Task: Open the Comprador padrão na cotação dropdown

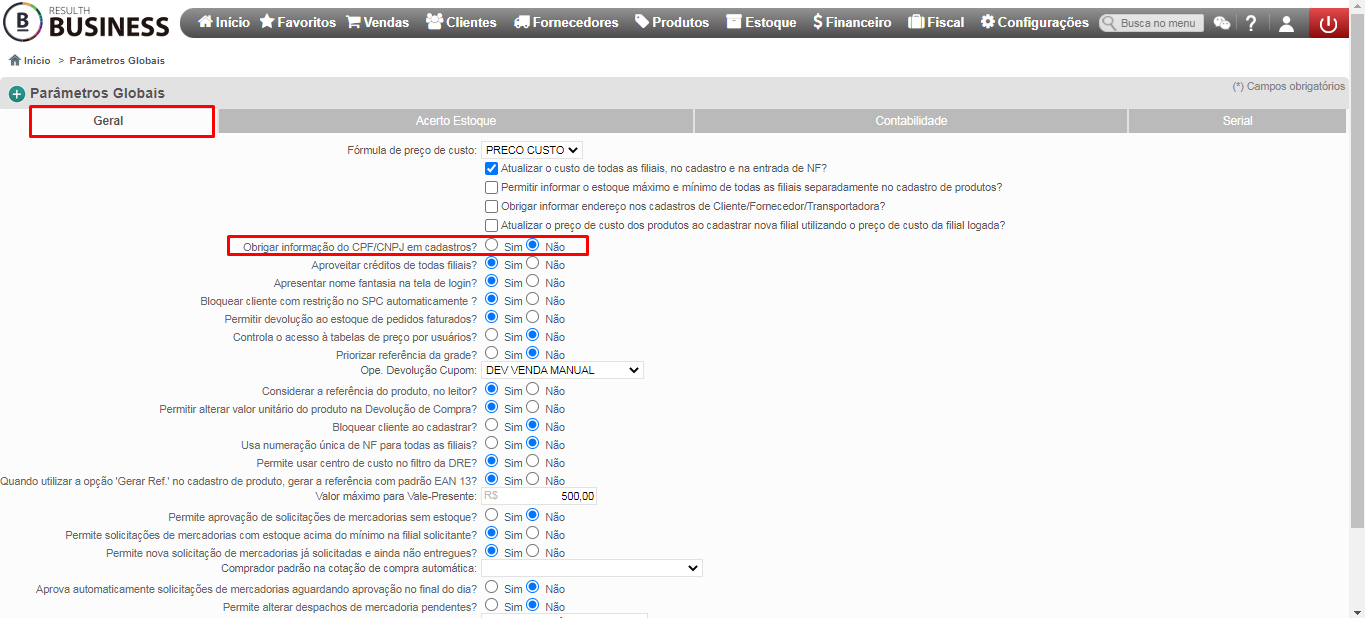Action: 592,568
